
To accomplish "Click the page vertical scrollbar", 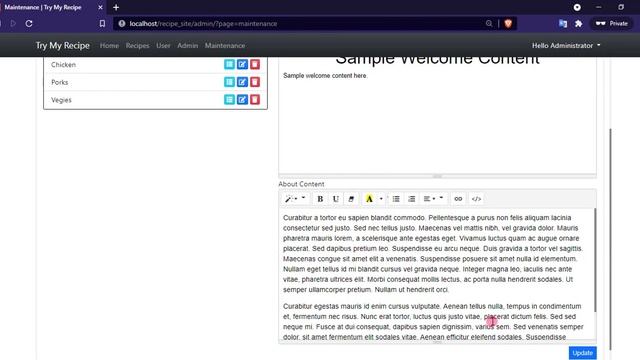I will pos(611,239).
